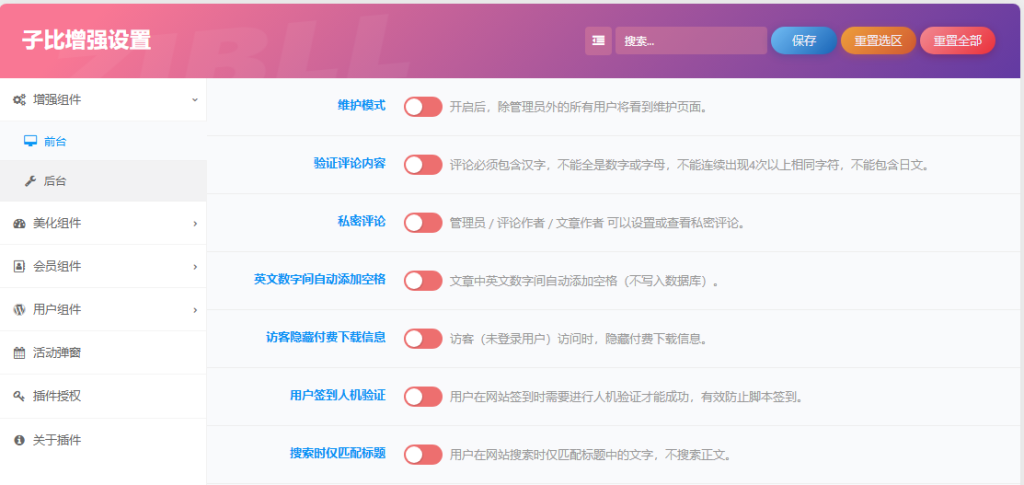Click description starting with 开启后，除管理员外

point(579,107)
